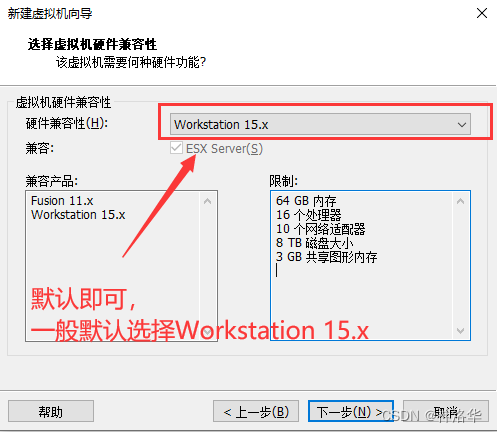Select the 10 个网络适配器 limitation entry
Viewport: 497px width, 432px height.
coord(321,229)
